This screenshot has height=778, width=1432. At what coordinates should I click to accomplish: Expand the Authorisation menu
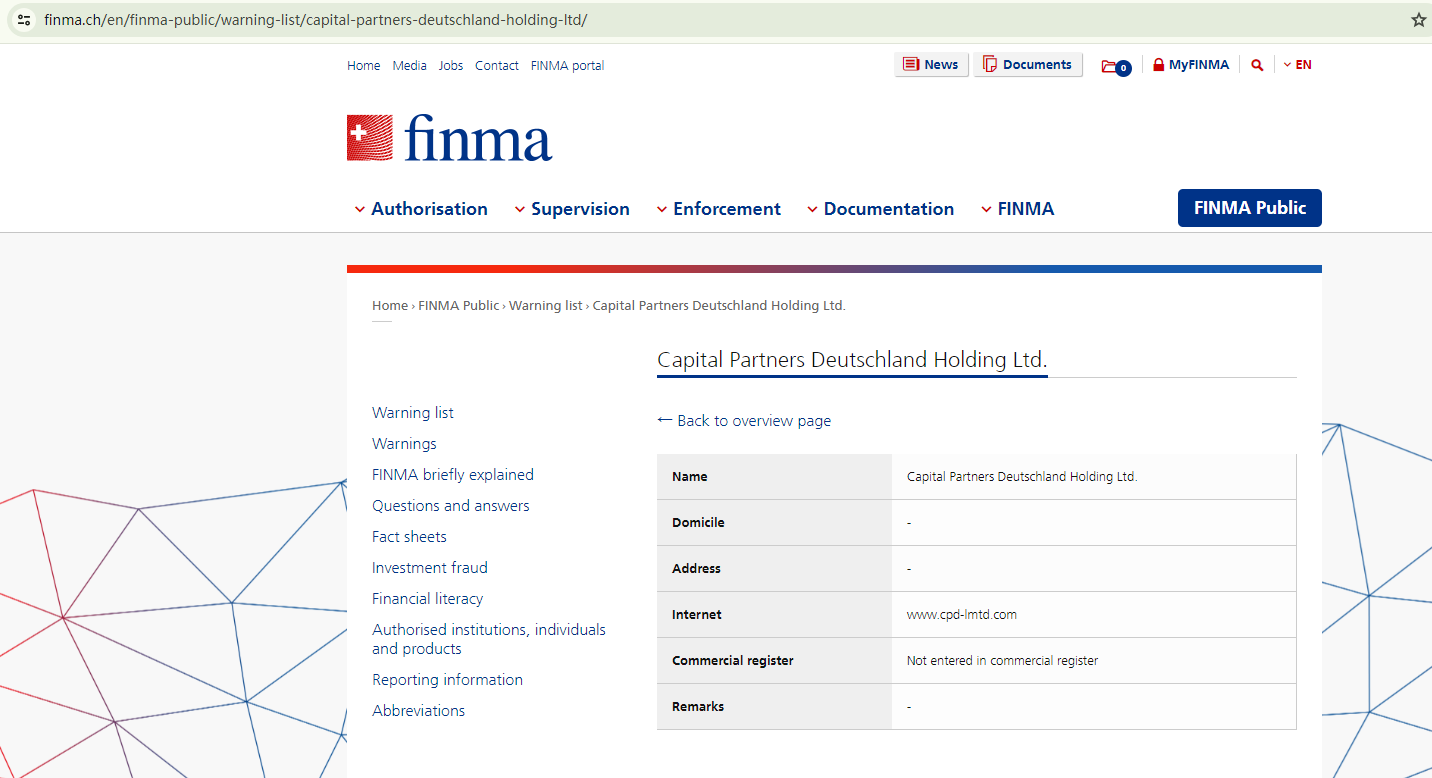pyautogui.click(x=421, y=209)
